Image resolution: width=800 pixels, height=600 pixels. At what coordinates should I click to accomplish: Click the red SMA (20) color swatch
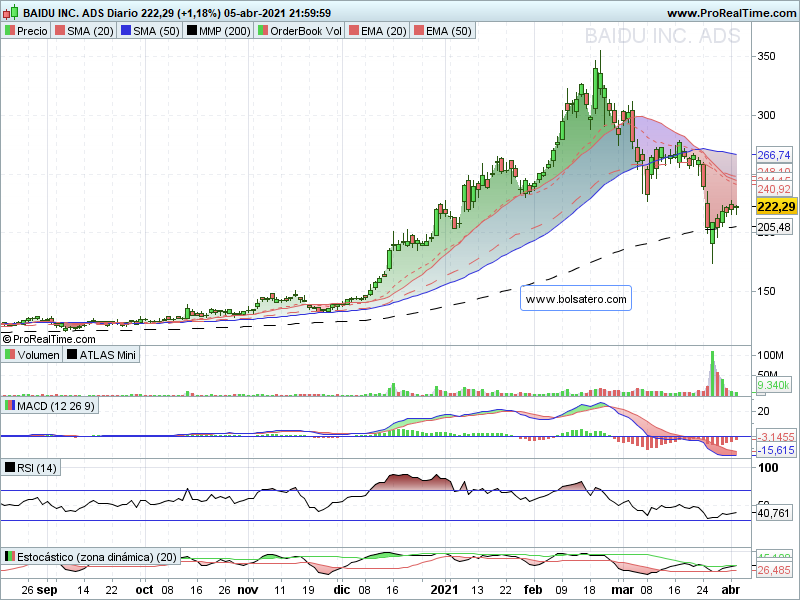(x=60, y=31)
